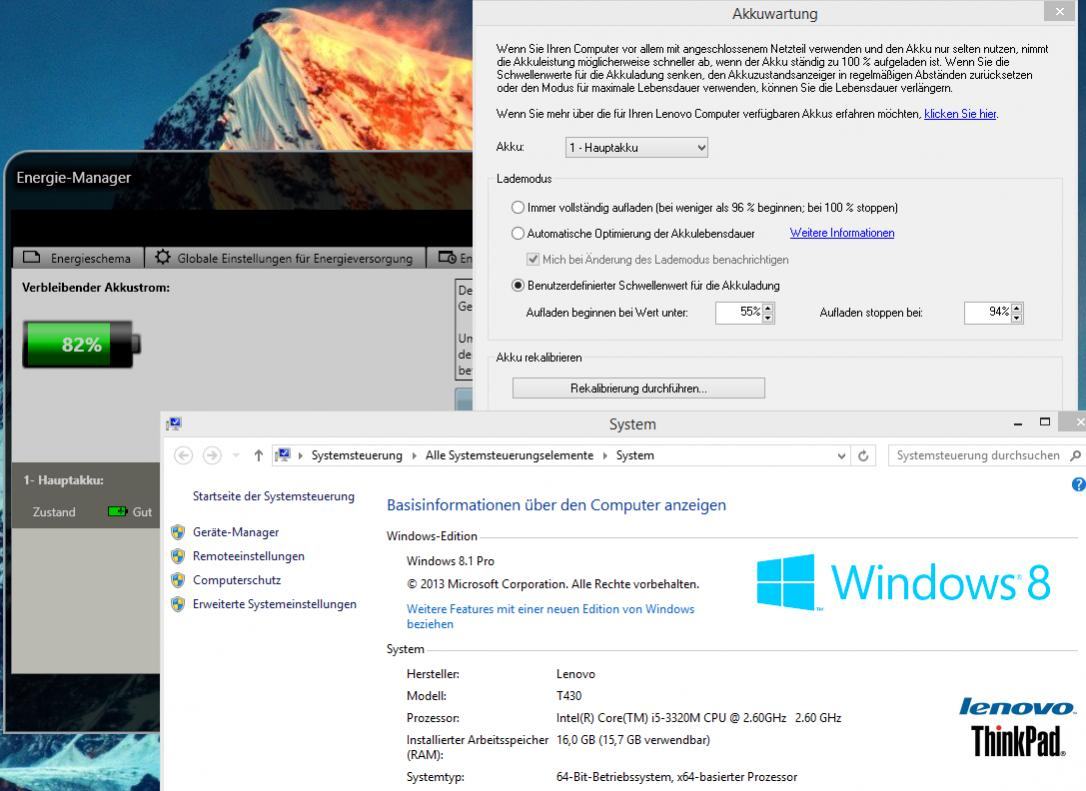Image resolution: width=1086 pixels, height=791 pixels.
Task: Click the 'System' breadcrumb item
Action: [x=634, y=455]
